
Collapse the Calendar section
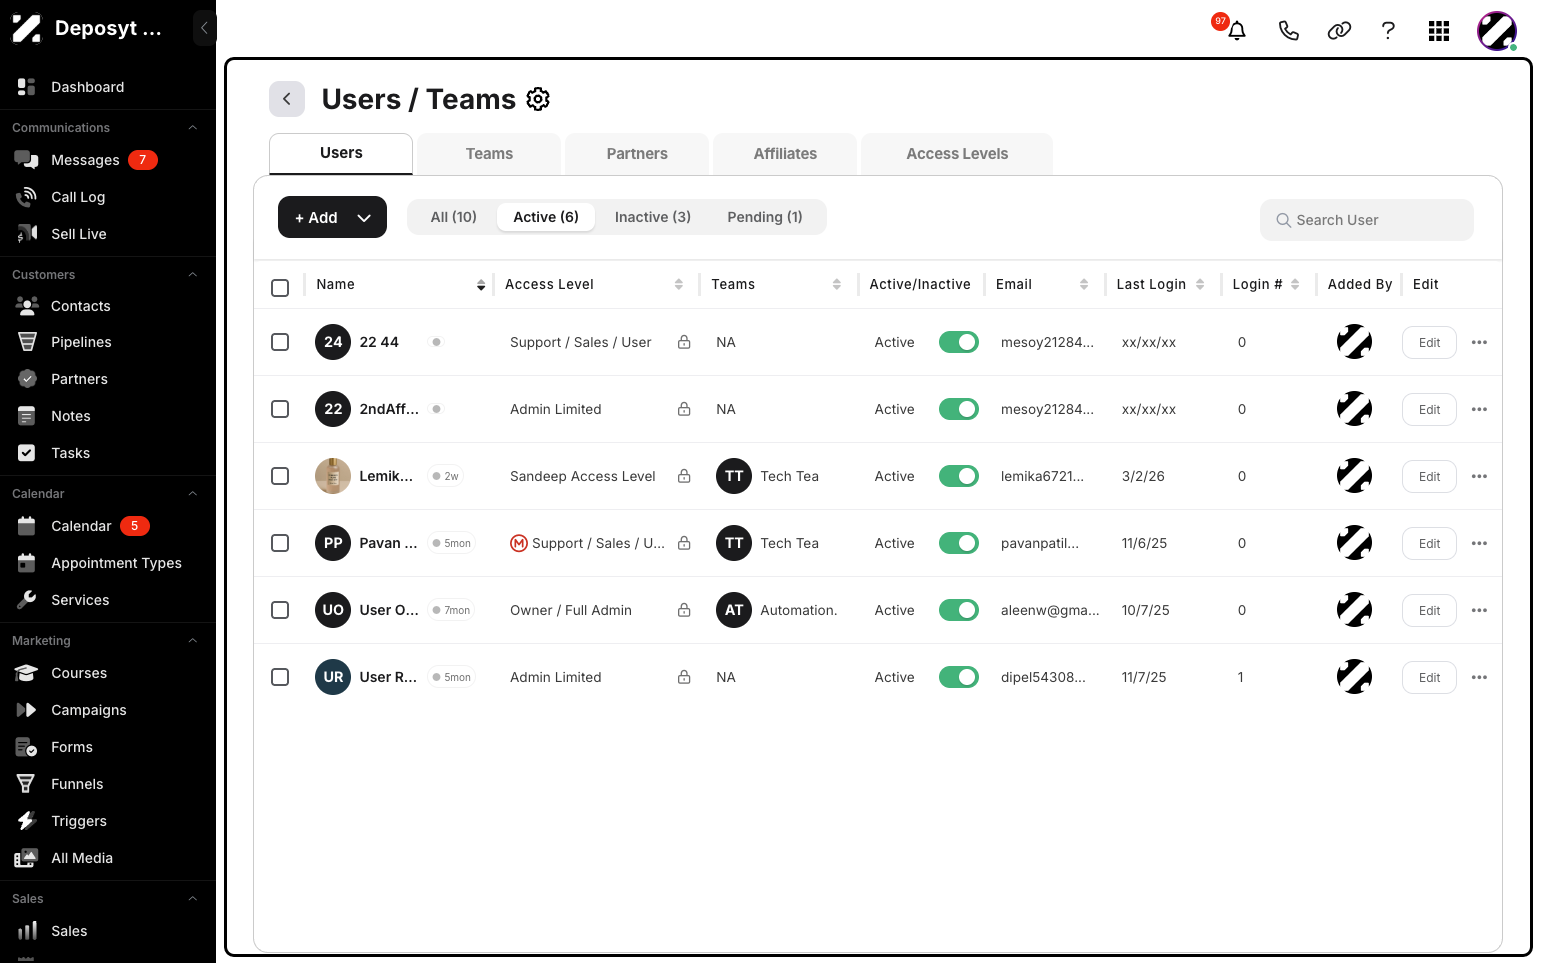(193, 494)
